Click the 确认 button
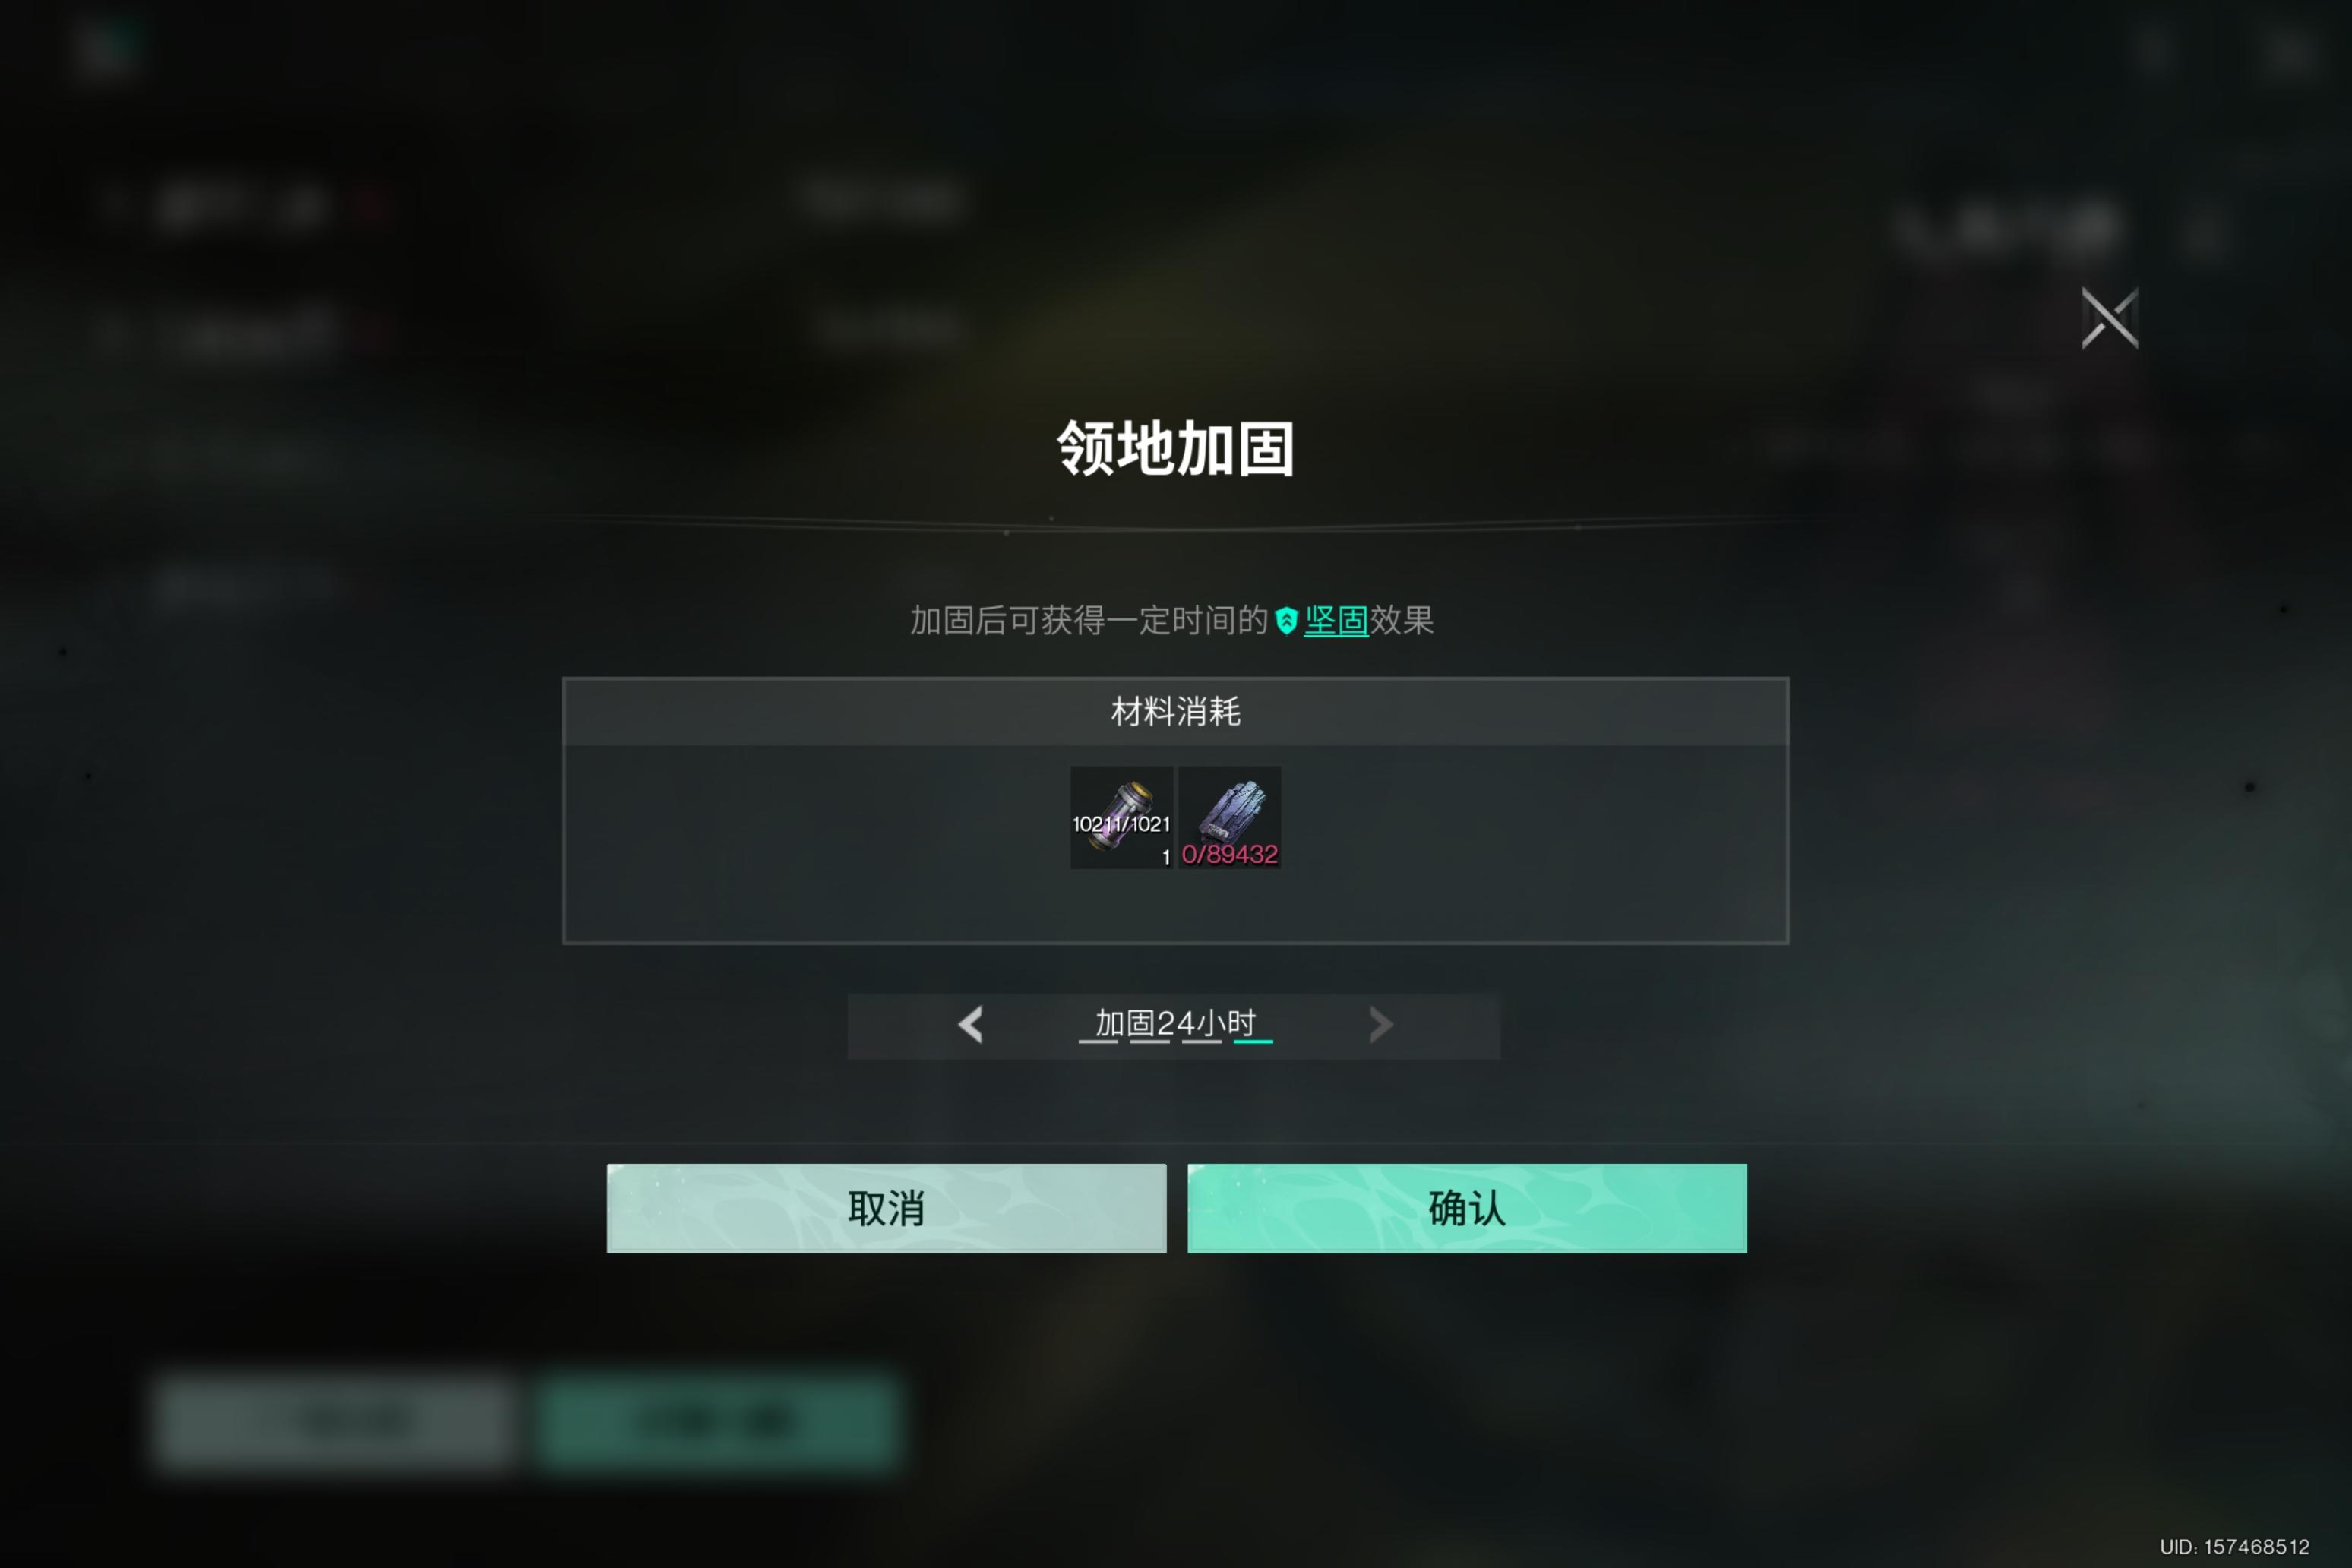This screenshot has width=2352, height=1568. (x=1467, y=1208)
